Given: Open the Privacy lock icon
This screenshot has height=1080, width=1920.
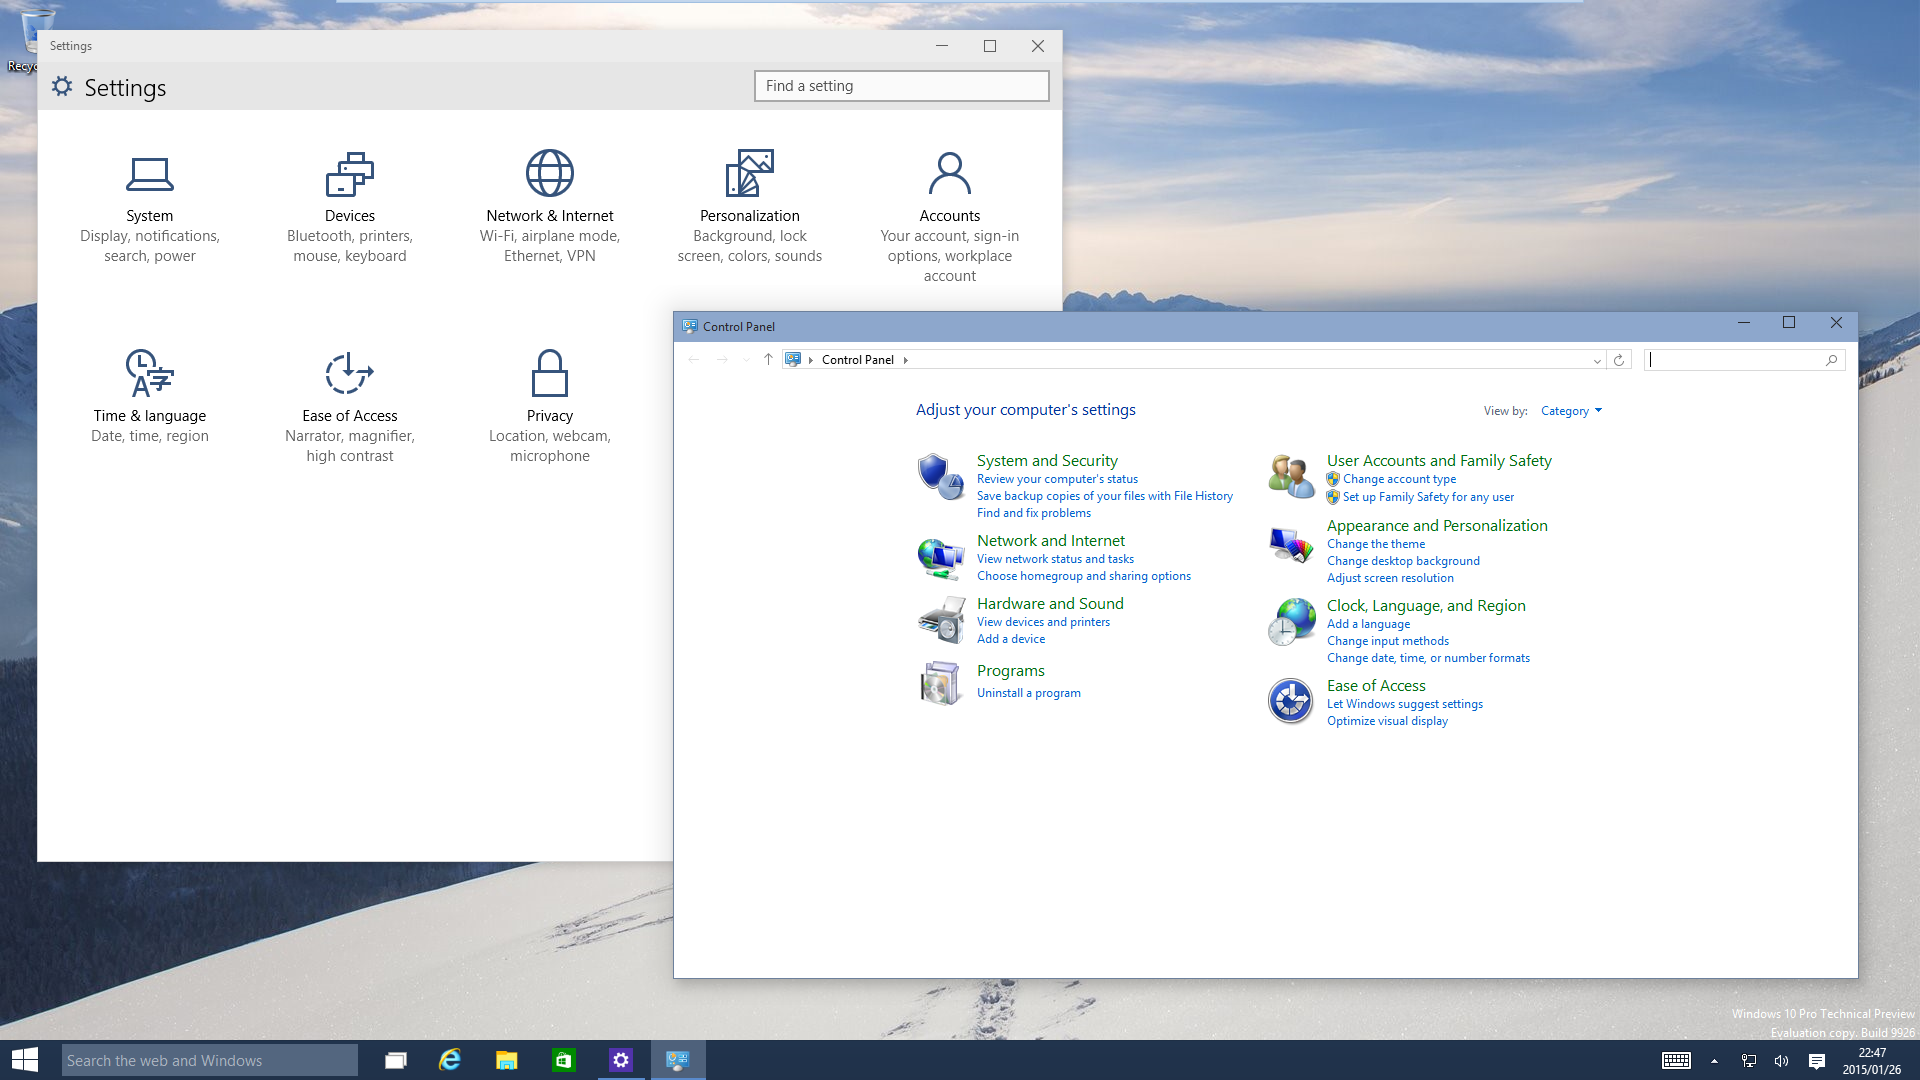Looking at the screenshot, I should 550,373.
